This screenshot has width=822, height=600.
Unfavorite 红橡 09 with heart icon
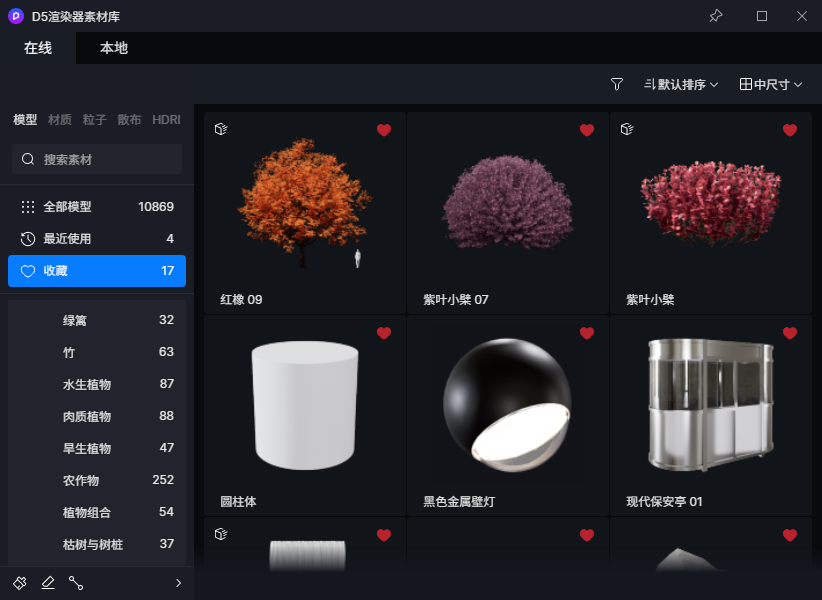(384, 130)
